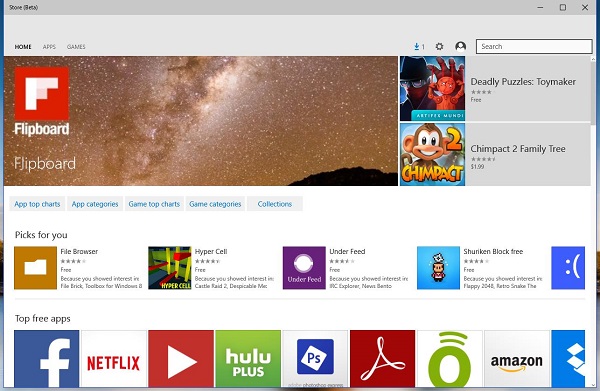The image size is (600, 391).
Task: Switch to the Apps tab
Action: pyautogui.click(x=49, y=47)
